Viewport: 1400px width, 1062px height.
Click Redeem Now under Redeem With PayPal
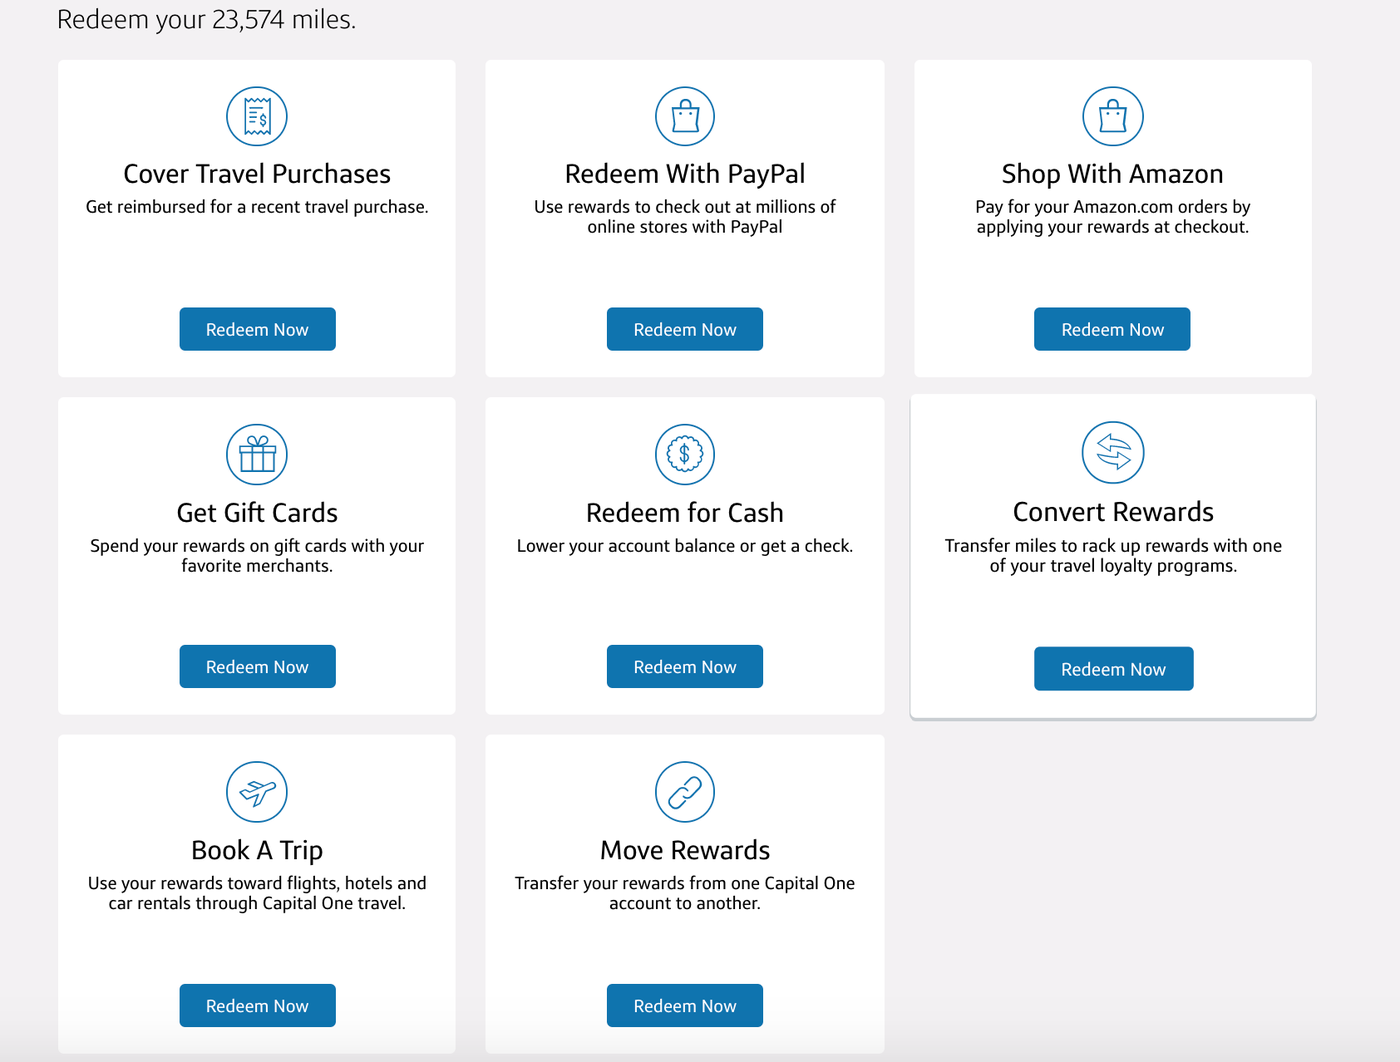[x=685, y=328]
